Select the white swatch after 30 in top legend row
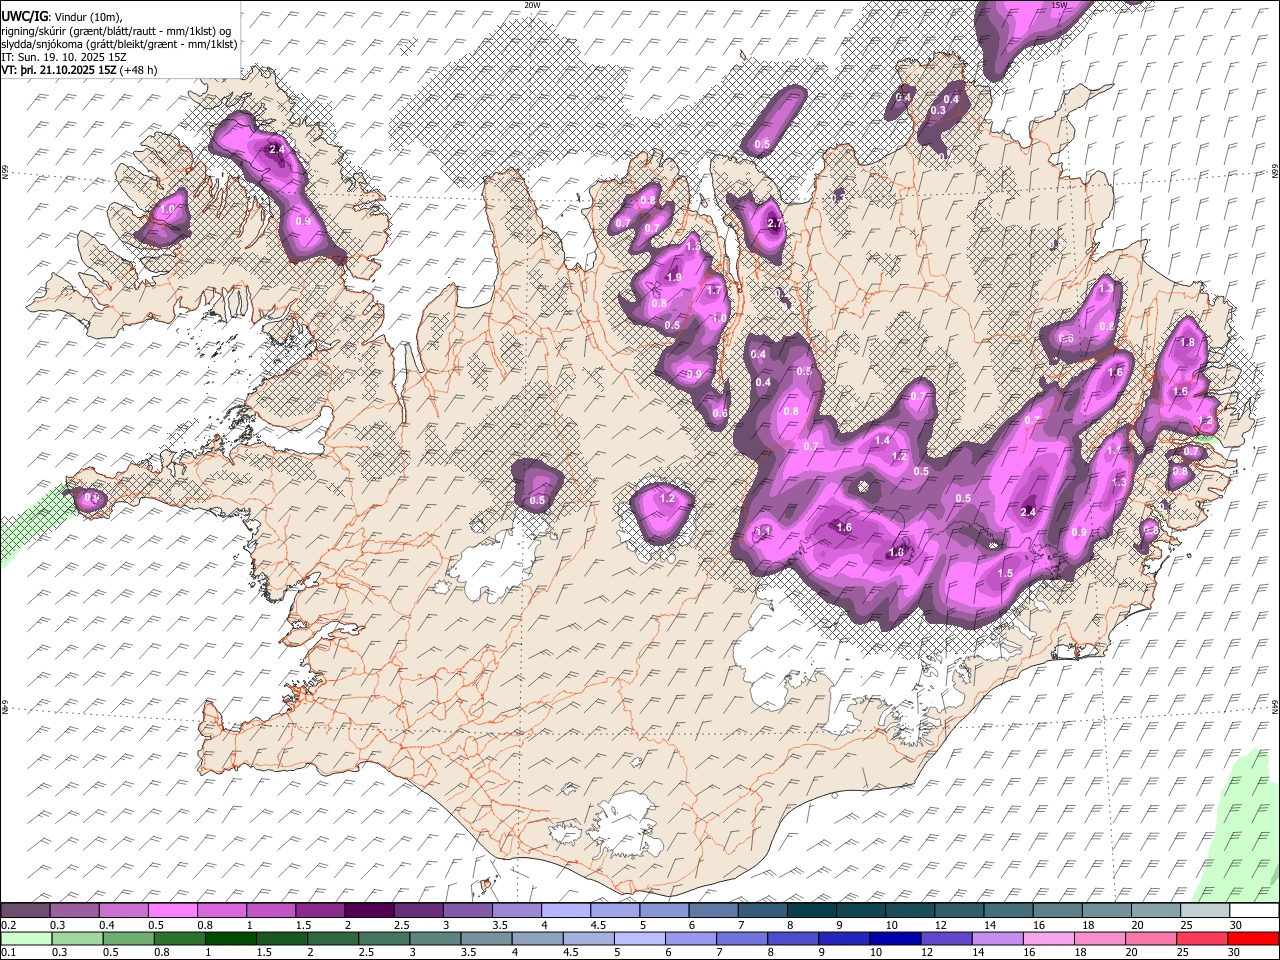1280x960 pixels. click(1253, 910)
